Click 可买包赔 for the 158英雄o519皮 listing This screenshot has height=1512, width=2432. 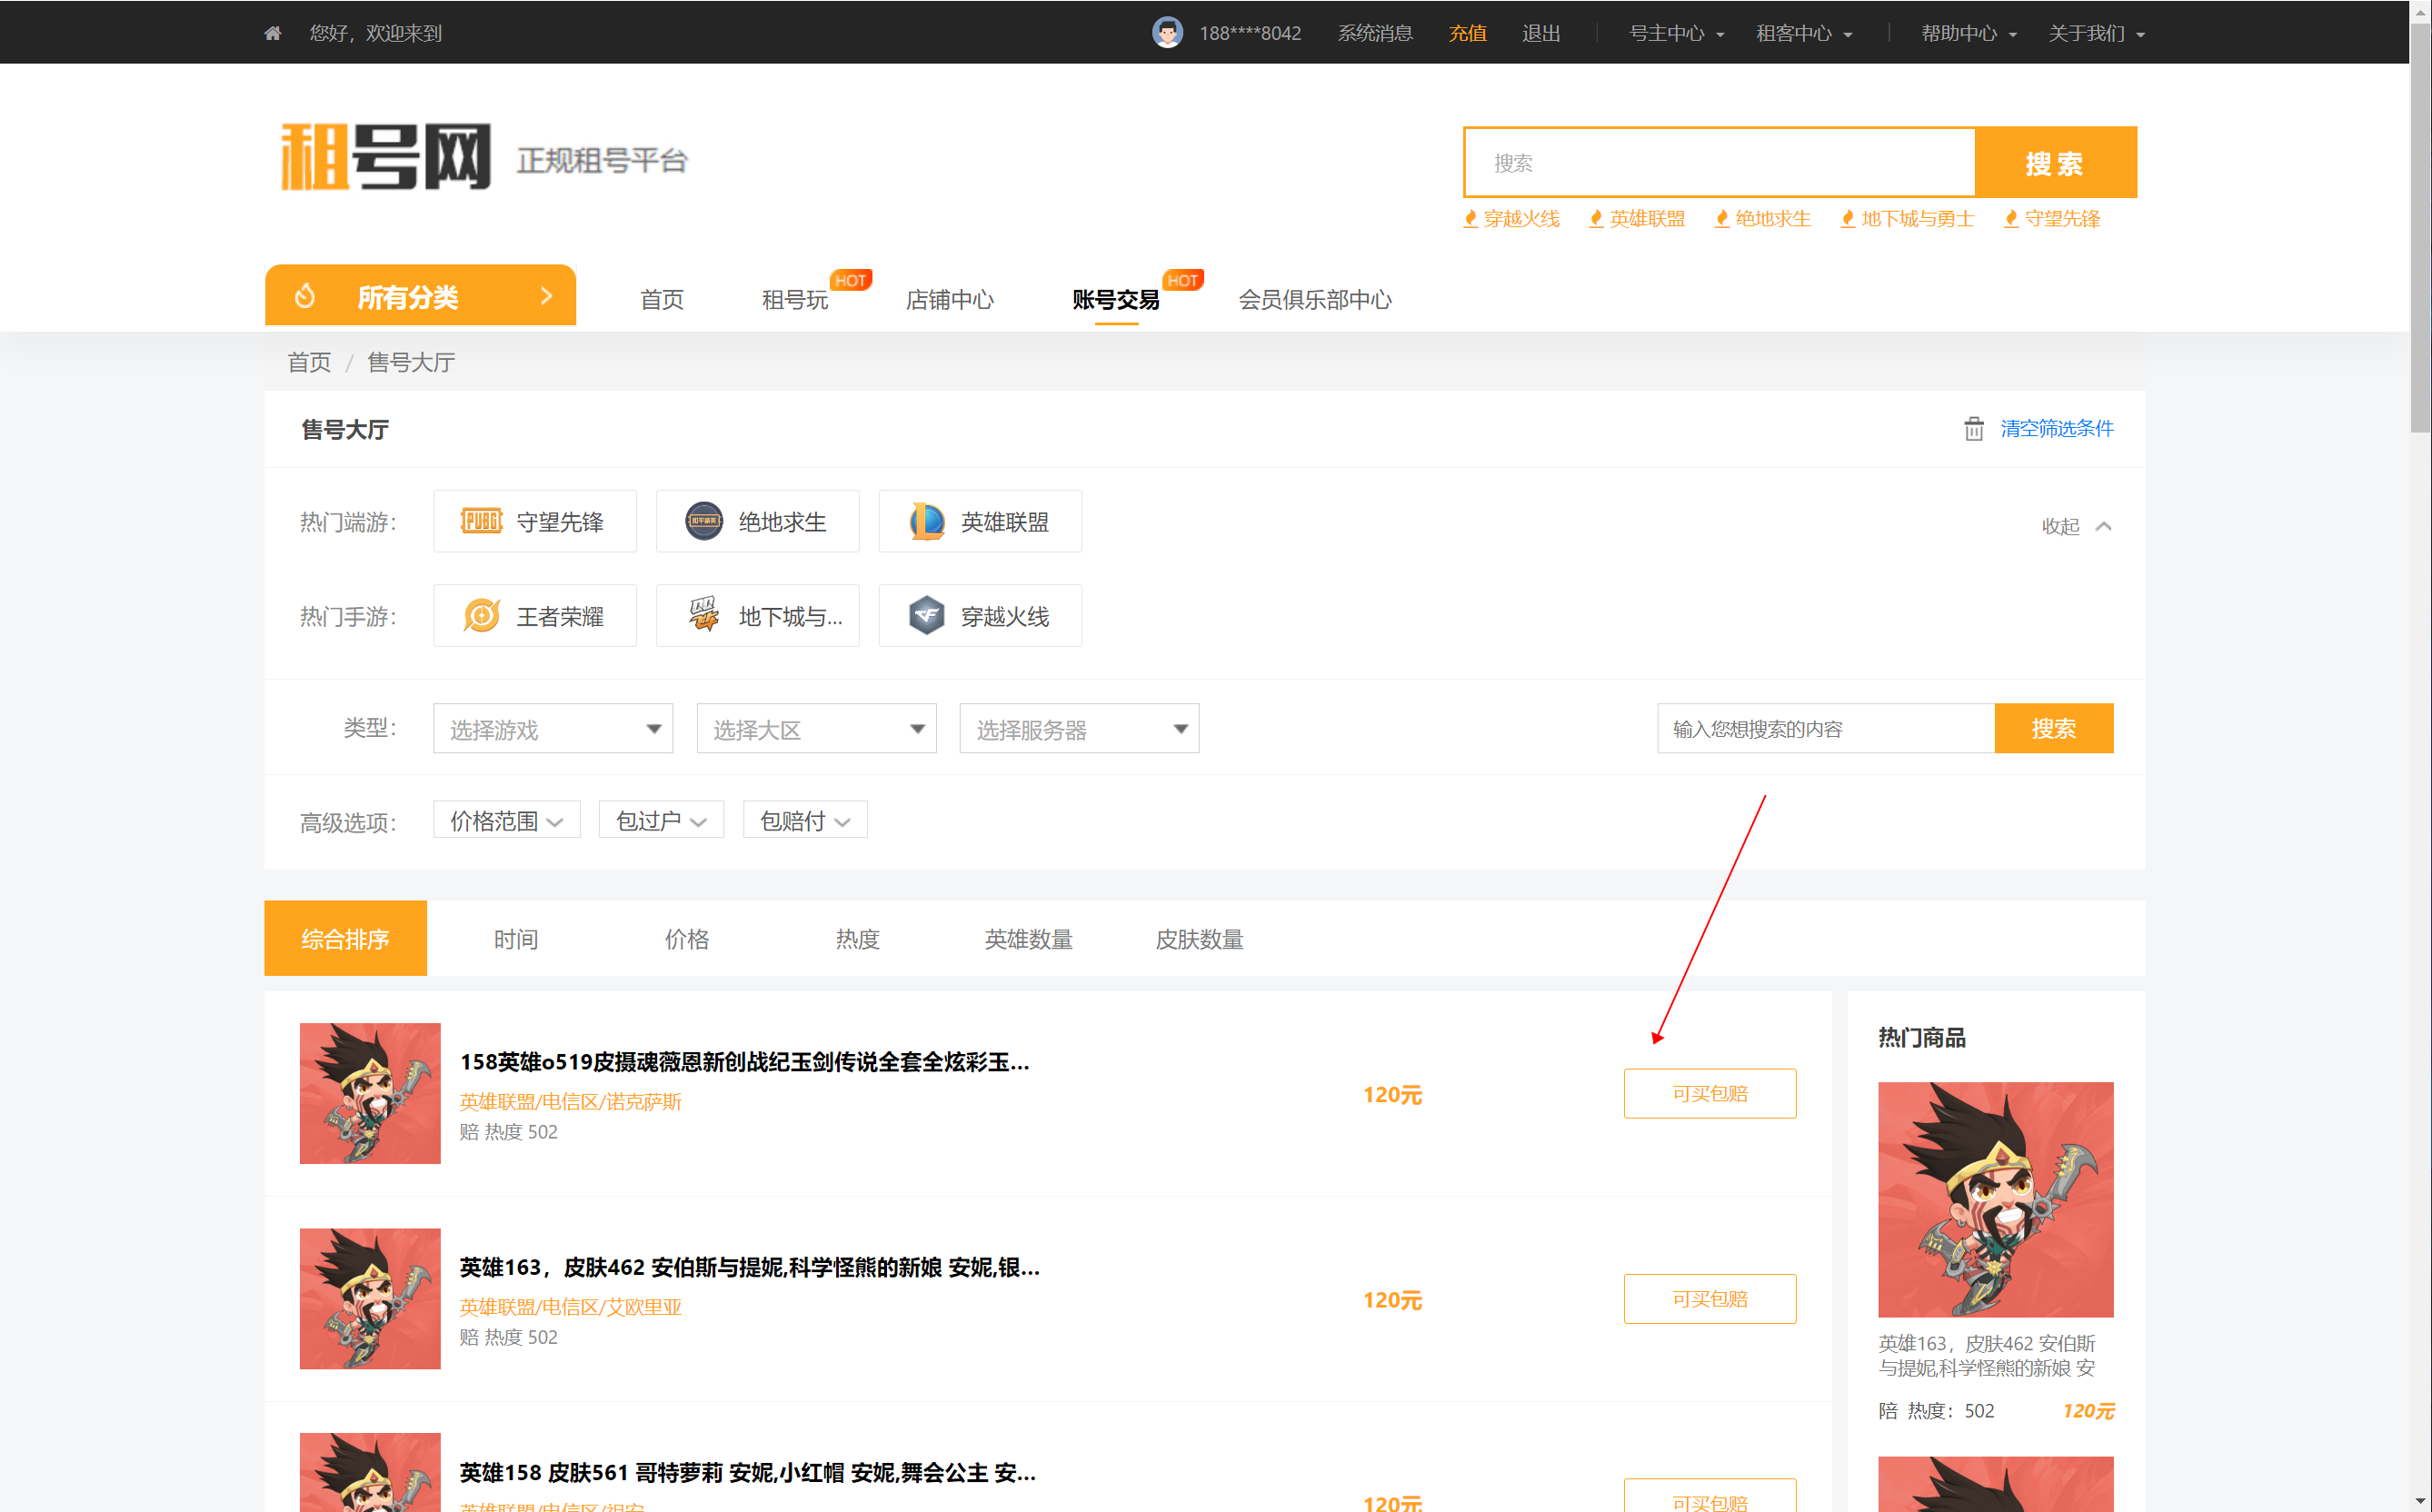click(x=1709, y=1093)
